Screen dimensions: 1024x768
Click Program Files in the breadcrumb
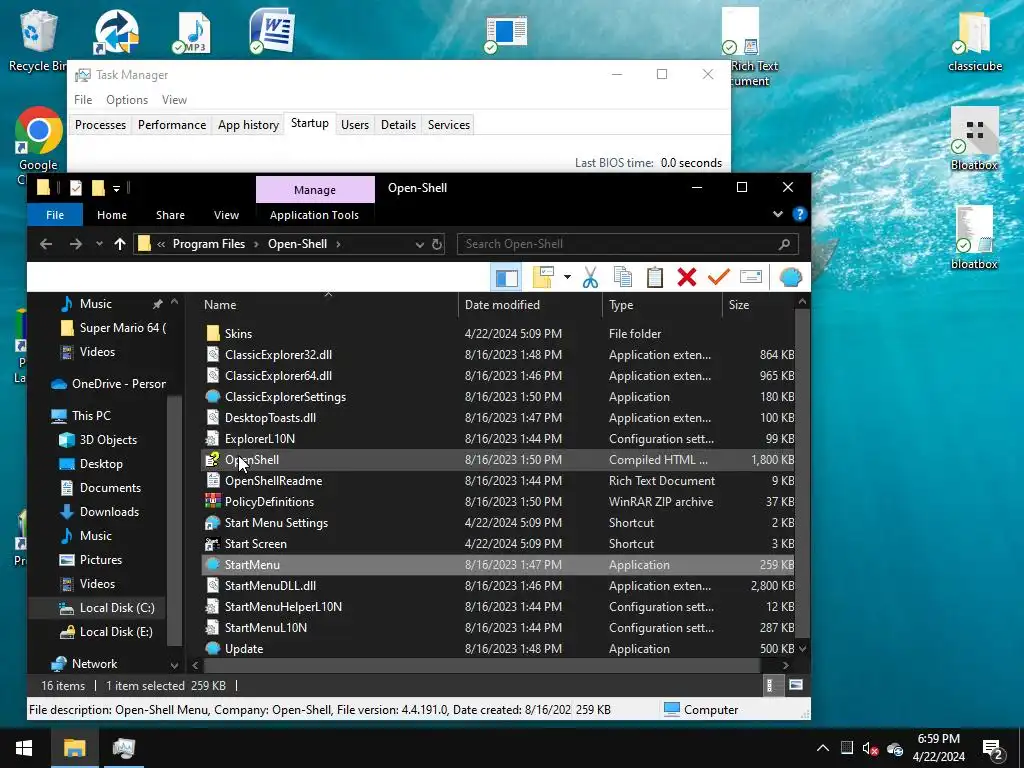209,244
